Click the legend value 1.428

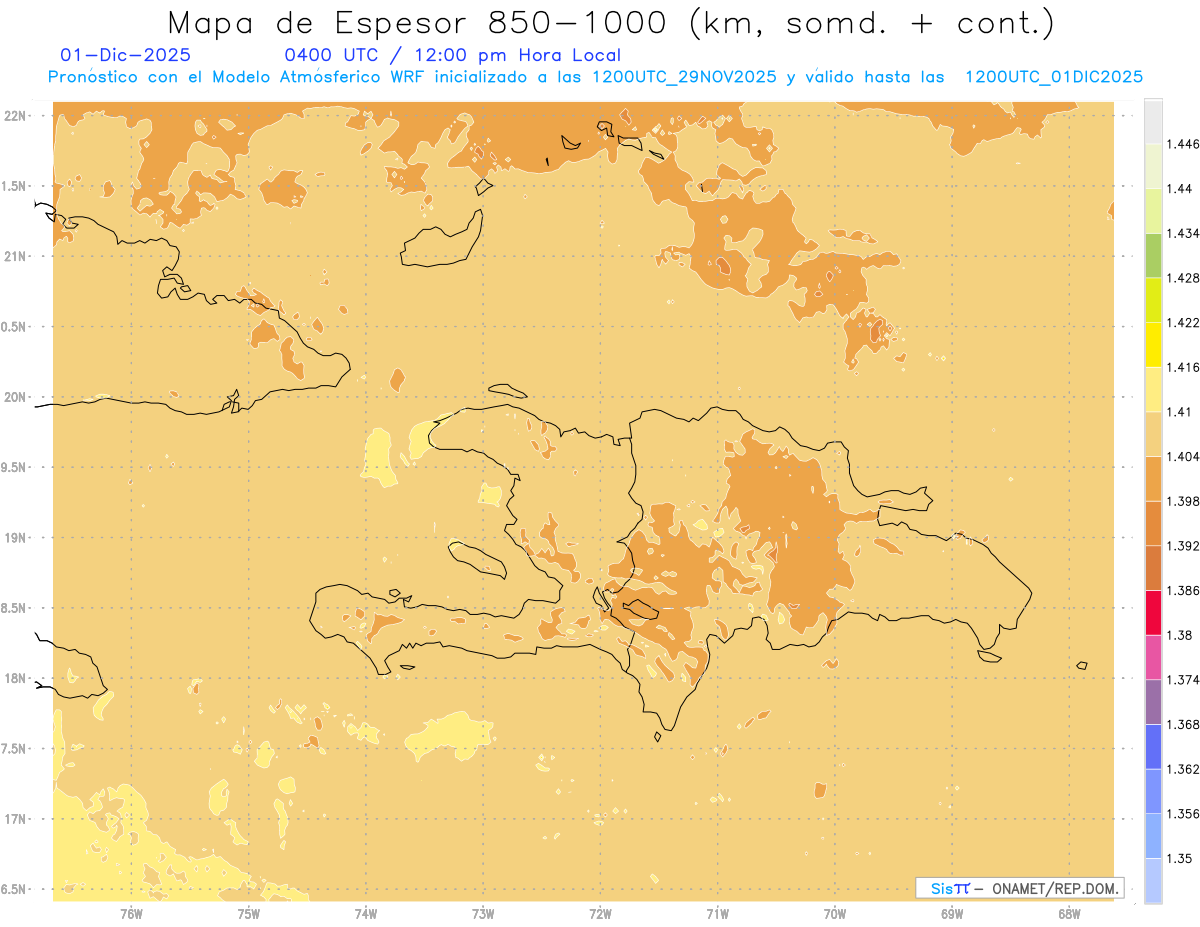(1183, 278)
